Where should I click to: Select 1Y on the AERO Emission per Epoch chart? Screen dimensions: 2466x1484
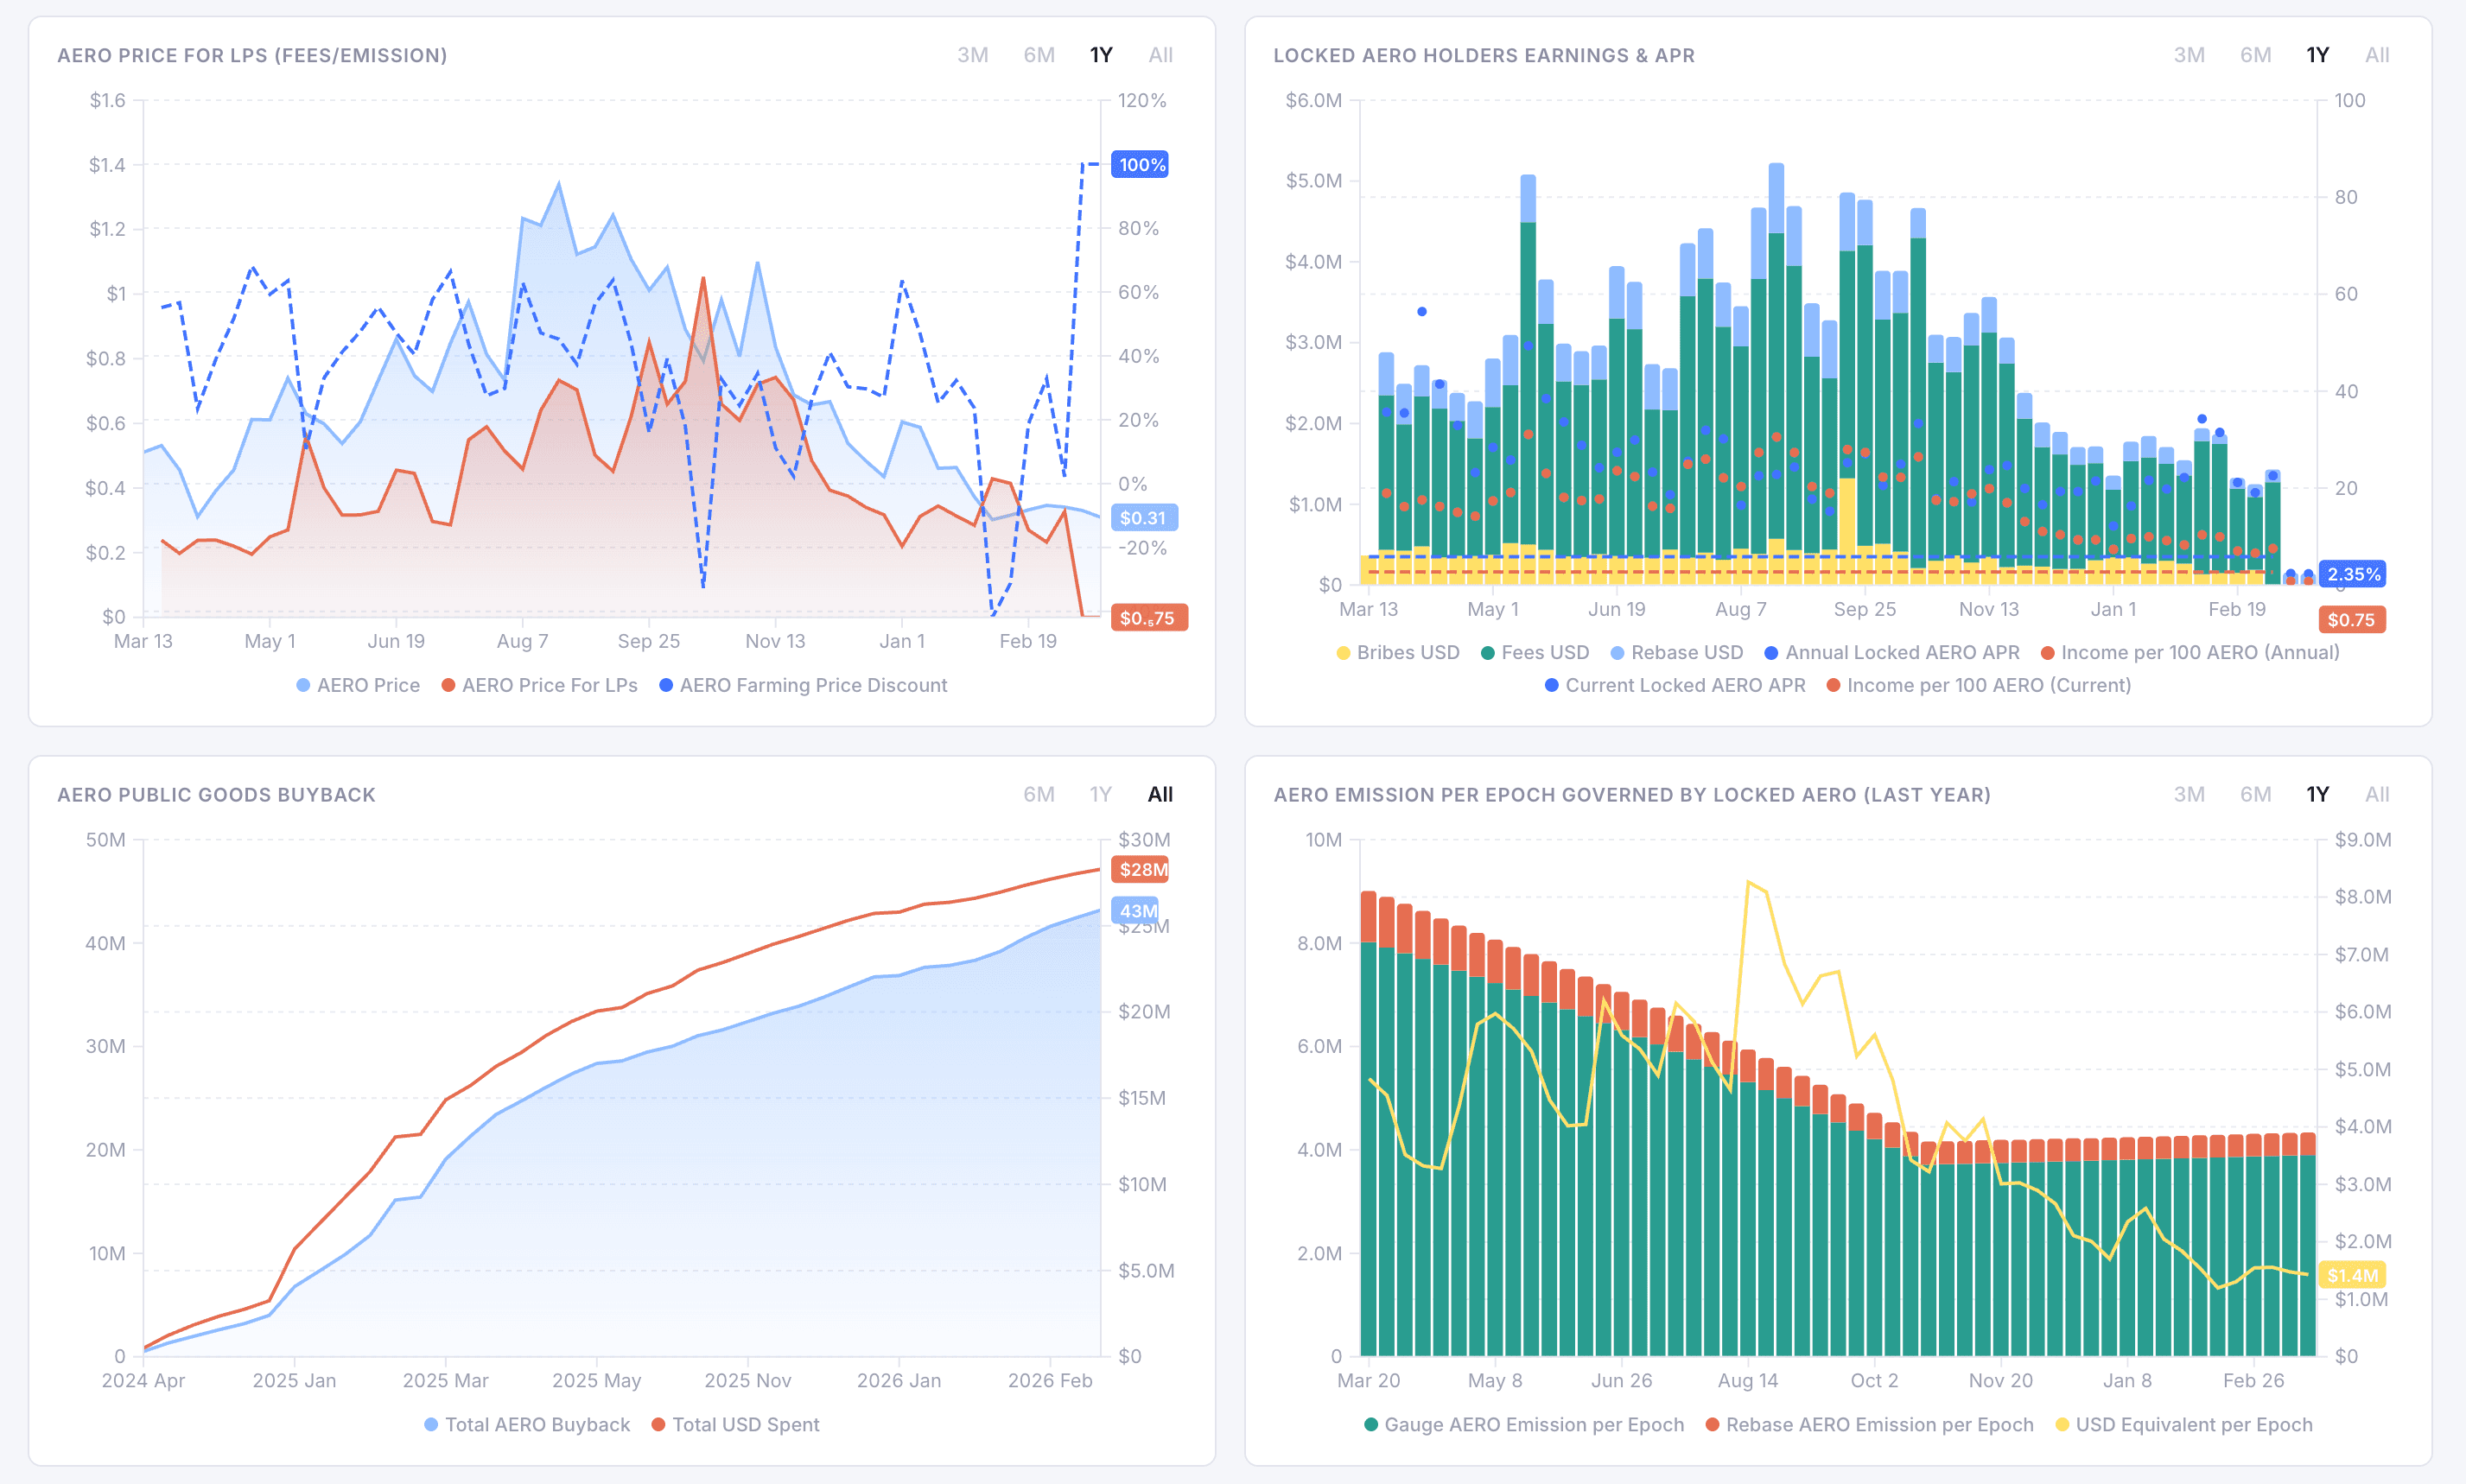click(x=2317, y=794)
